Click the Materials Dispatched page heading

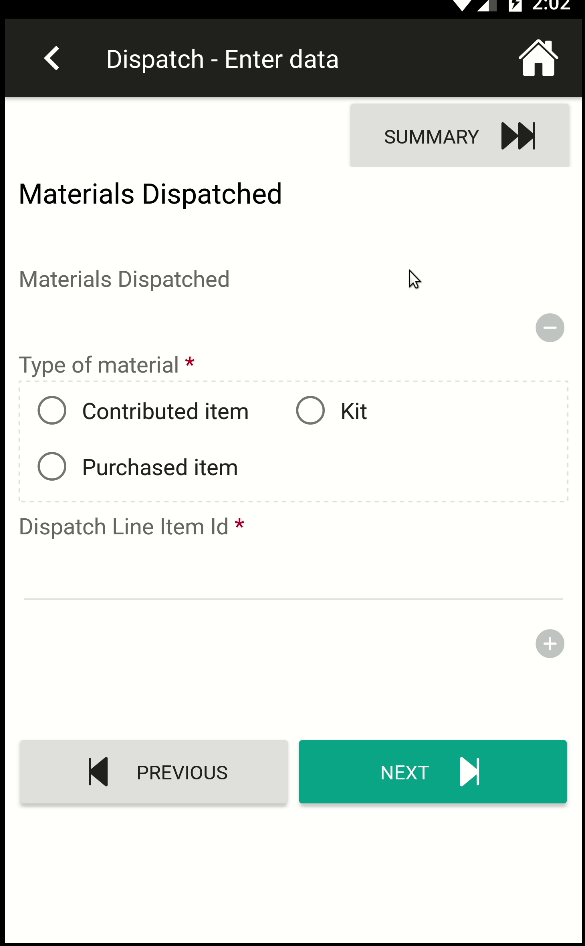(x=150, y=194)
